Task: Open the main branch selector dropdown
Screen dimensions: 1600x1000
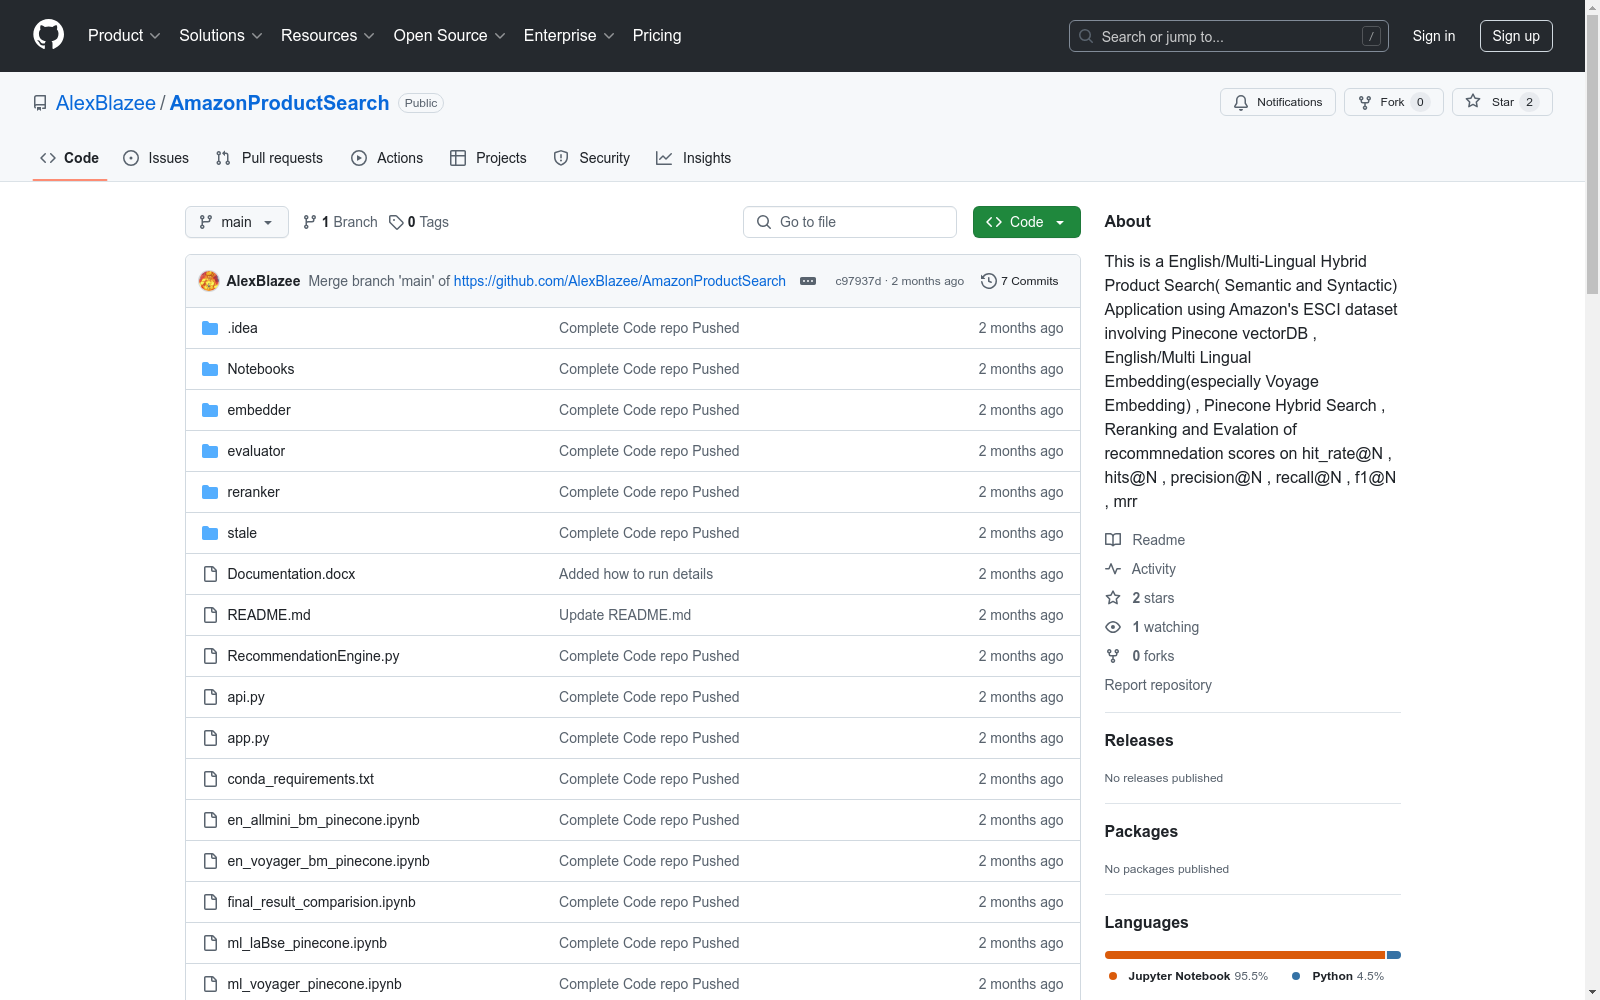Action: tap(237, 222)
